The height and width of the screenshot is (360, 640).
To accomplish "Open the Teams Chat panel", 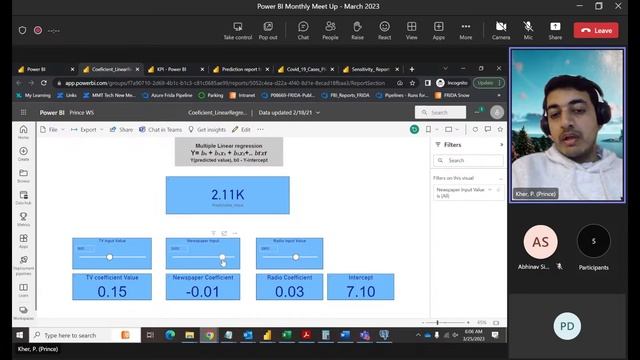I will (x=303, y=31).
